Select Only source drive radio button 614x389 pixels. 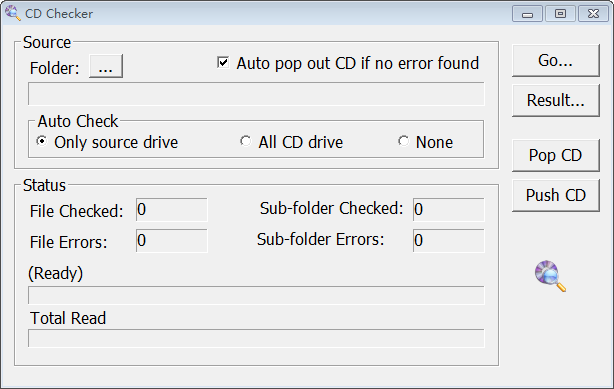42,141
